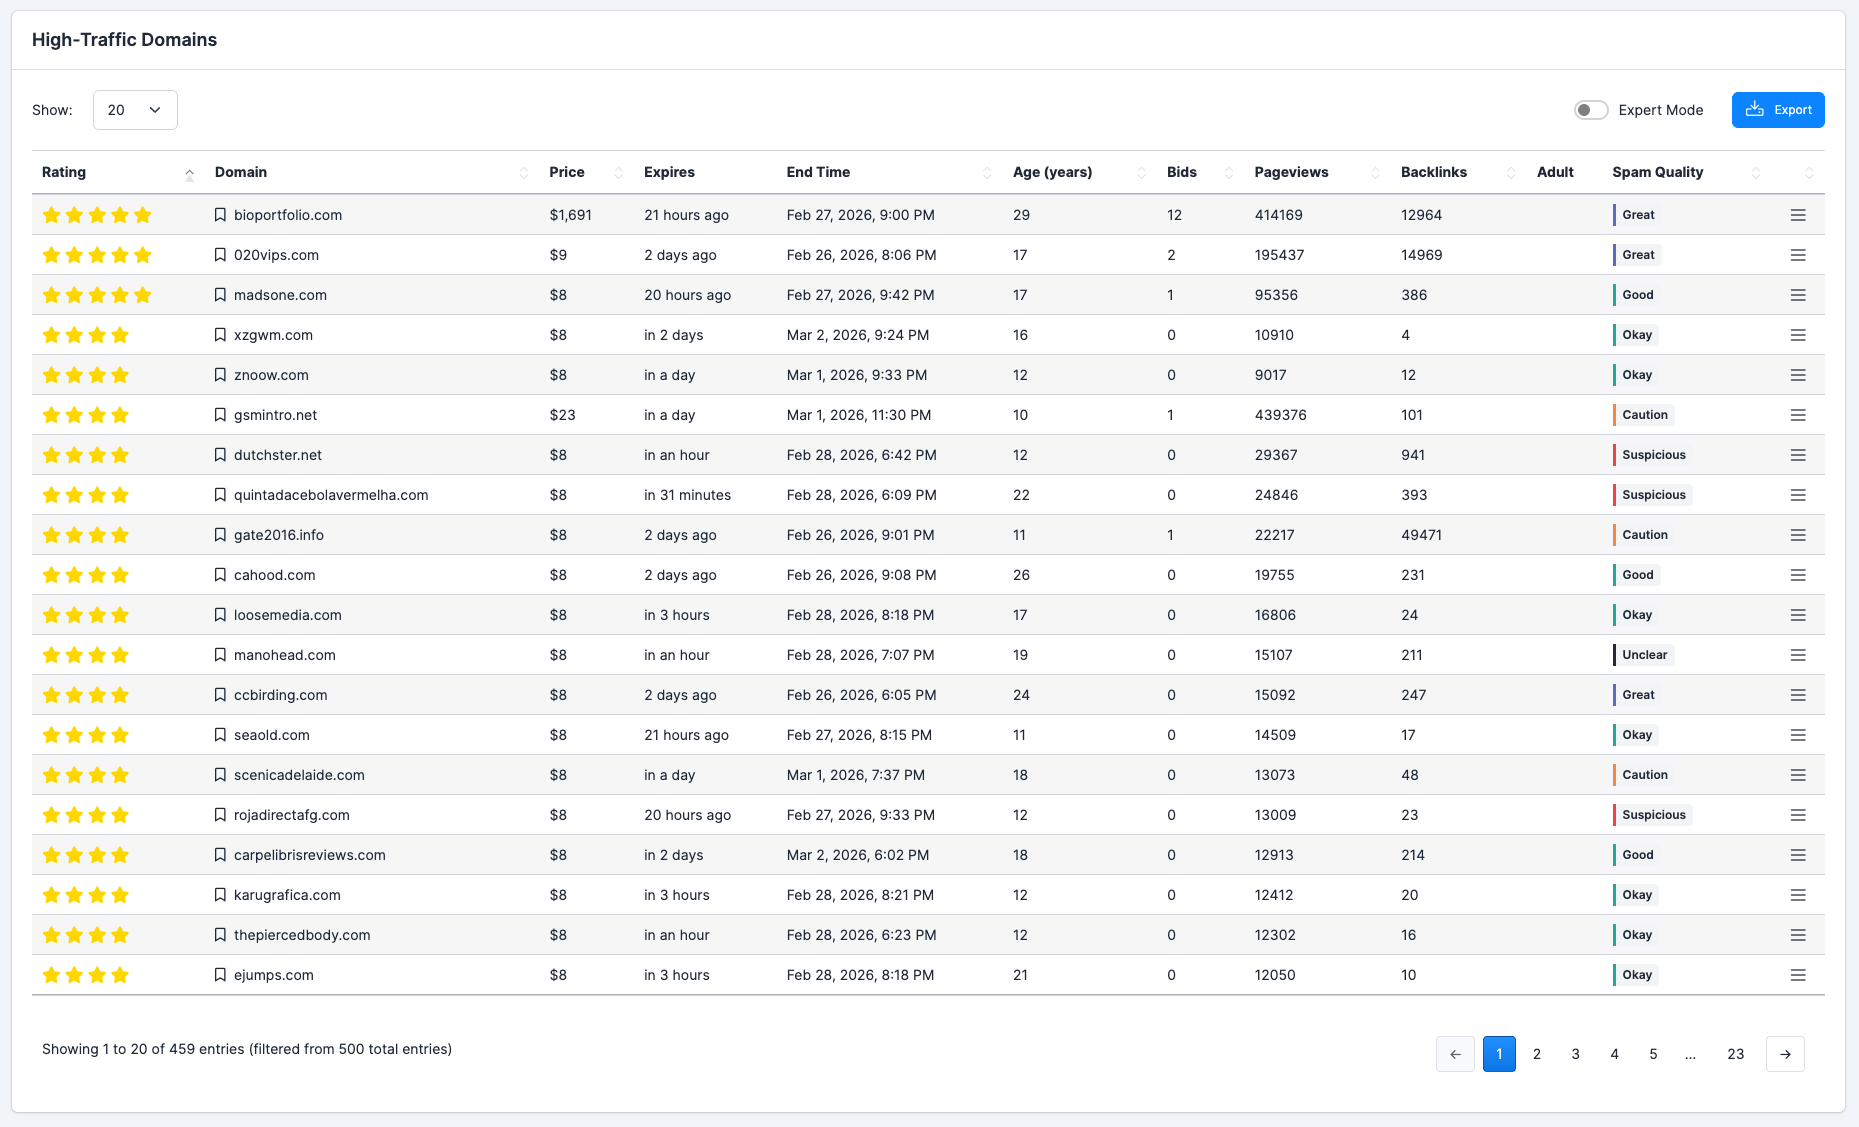Advance to the next results page
Image resolution: width=1859 pixels, height=1127 pixels.
[1786, 1054]
